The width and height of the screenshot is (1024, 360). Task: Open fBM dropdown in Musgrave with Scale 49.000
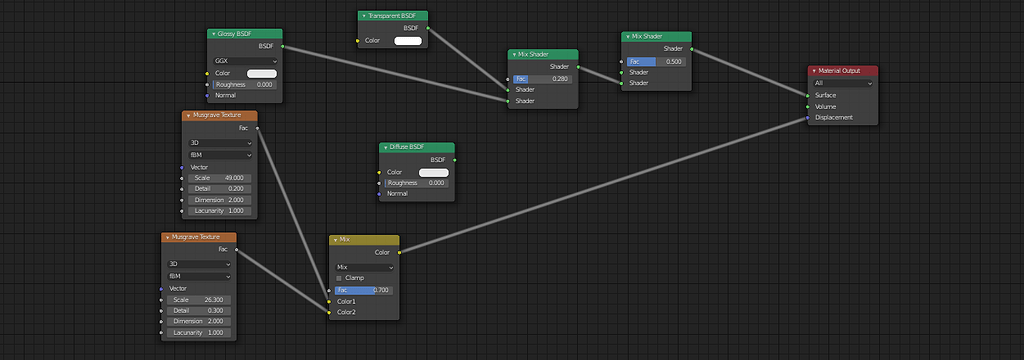(220, 155)
